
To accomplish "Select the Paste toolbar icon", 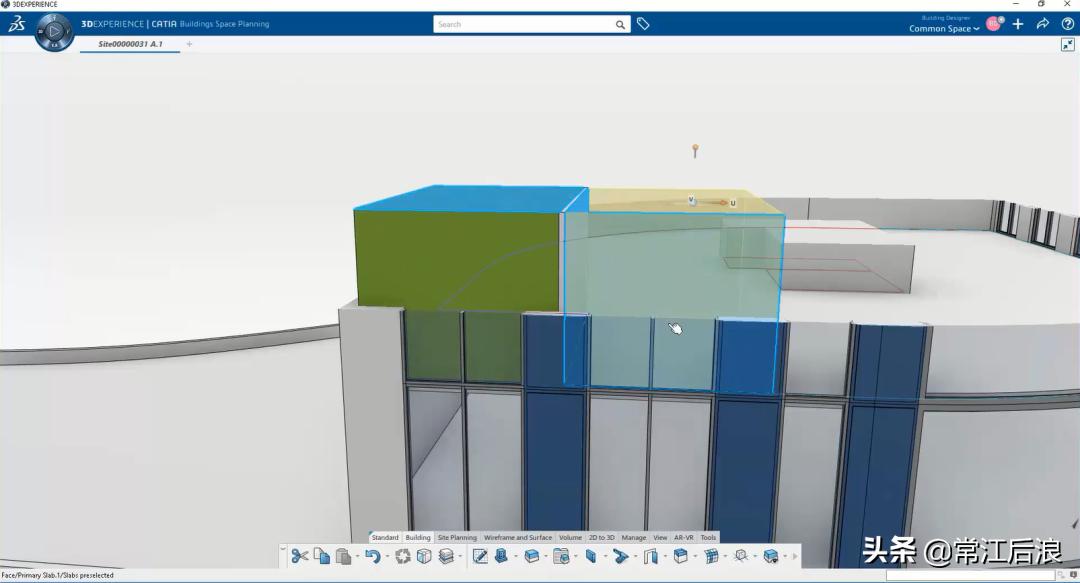I will [342, 557].
